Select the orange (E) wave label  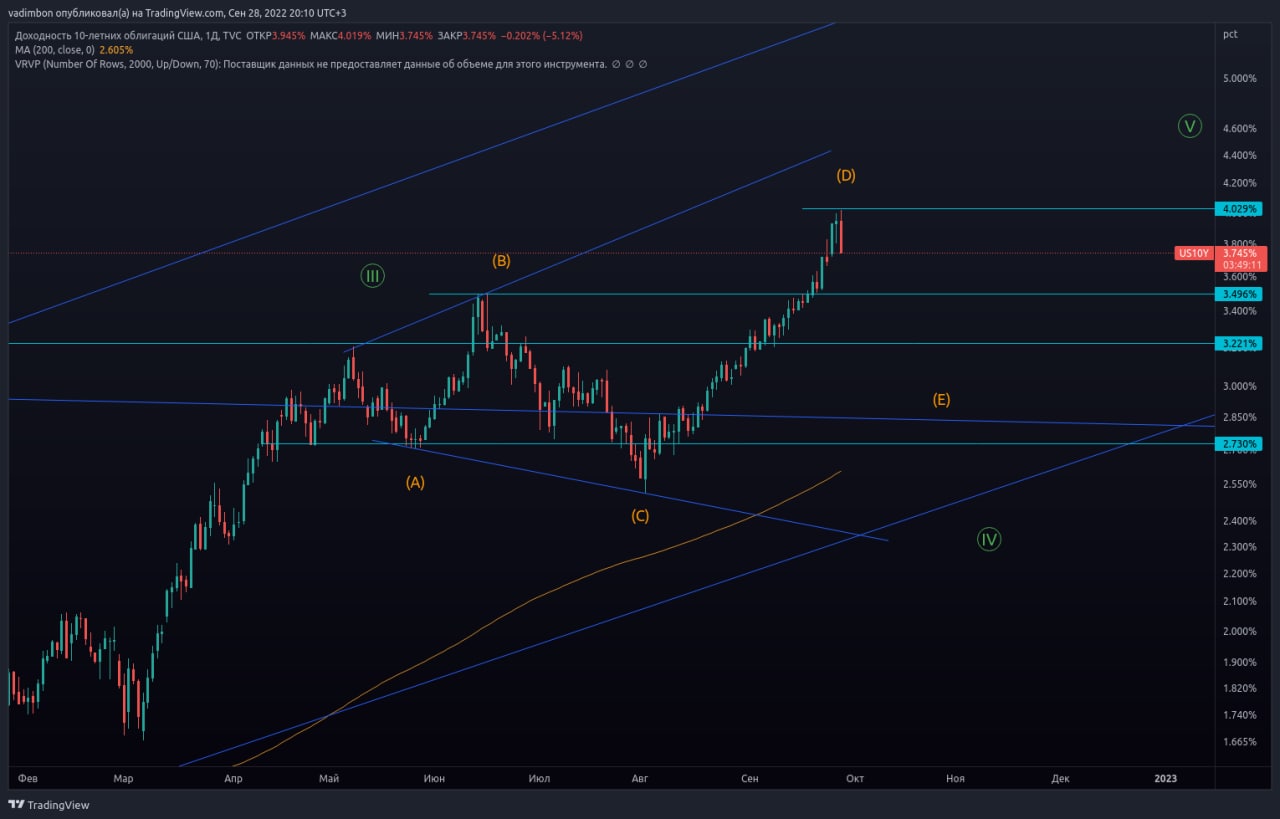click(x=941, y=399)
